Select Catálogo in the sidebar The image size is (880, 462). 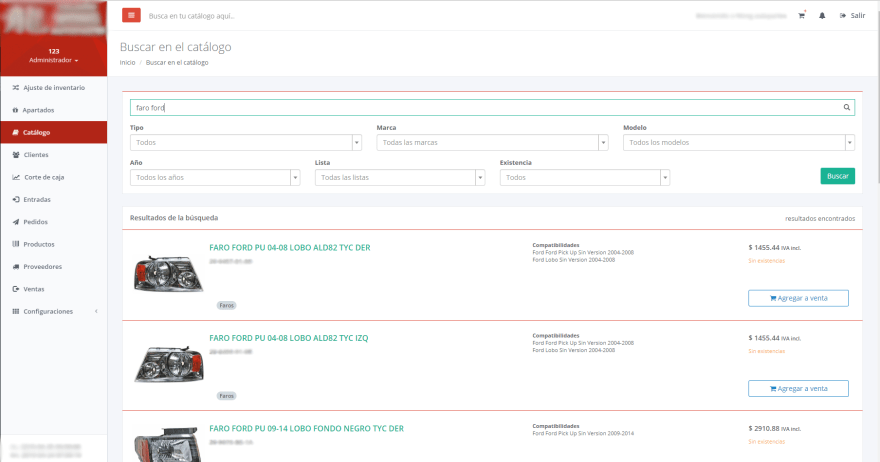point(54,132)
